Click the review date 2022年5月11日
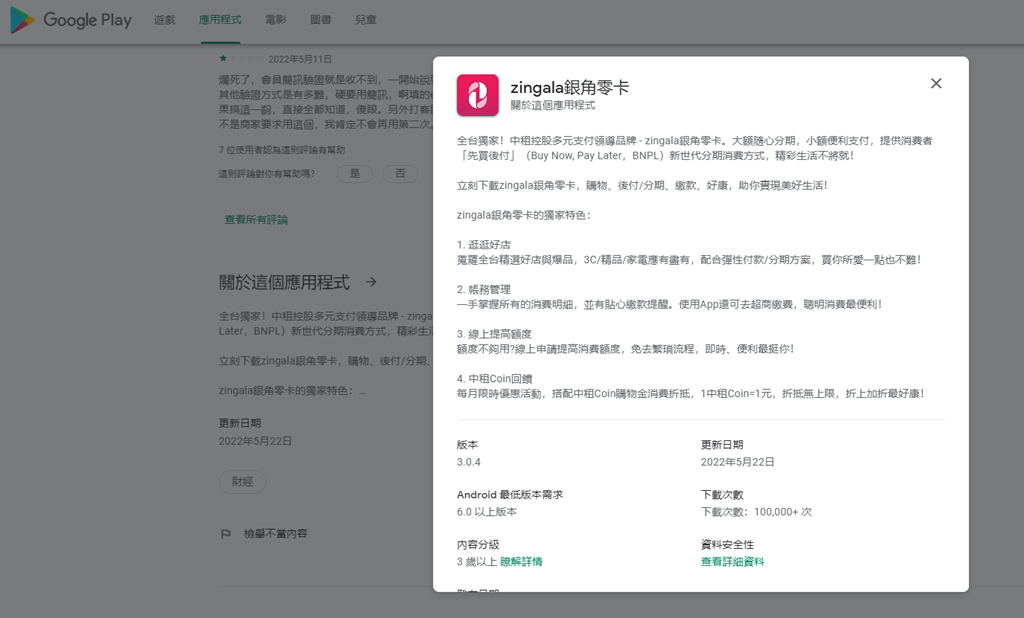Image resolution: width=1024 pixels, height=618 pixels. [300, 59]
